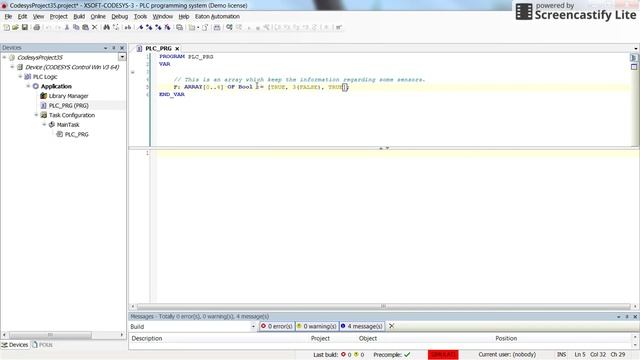Switch to the POUs bottom tab

point(42,345)
